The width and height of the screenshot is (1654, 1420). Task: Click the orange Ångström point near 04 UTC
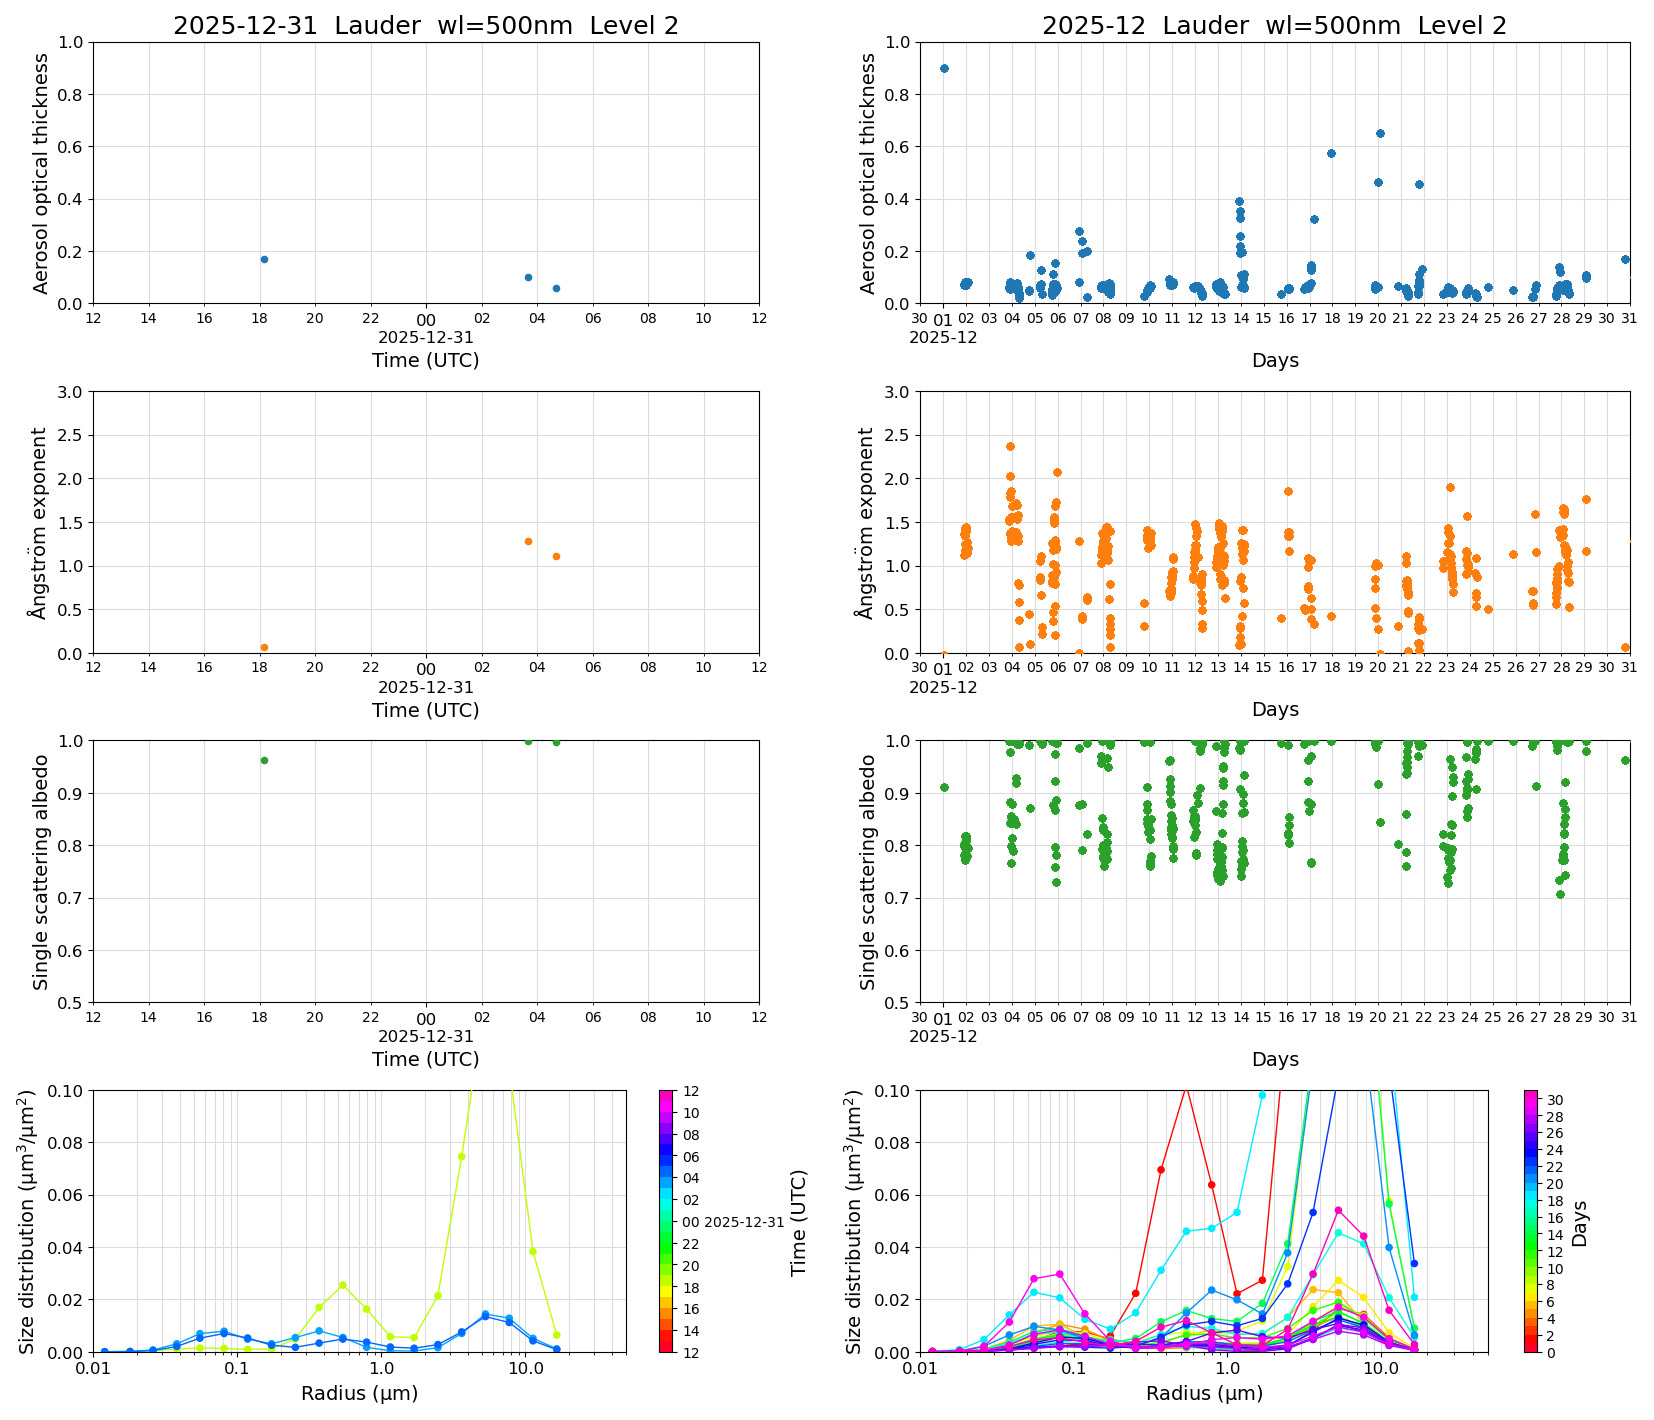click(530, 541)
